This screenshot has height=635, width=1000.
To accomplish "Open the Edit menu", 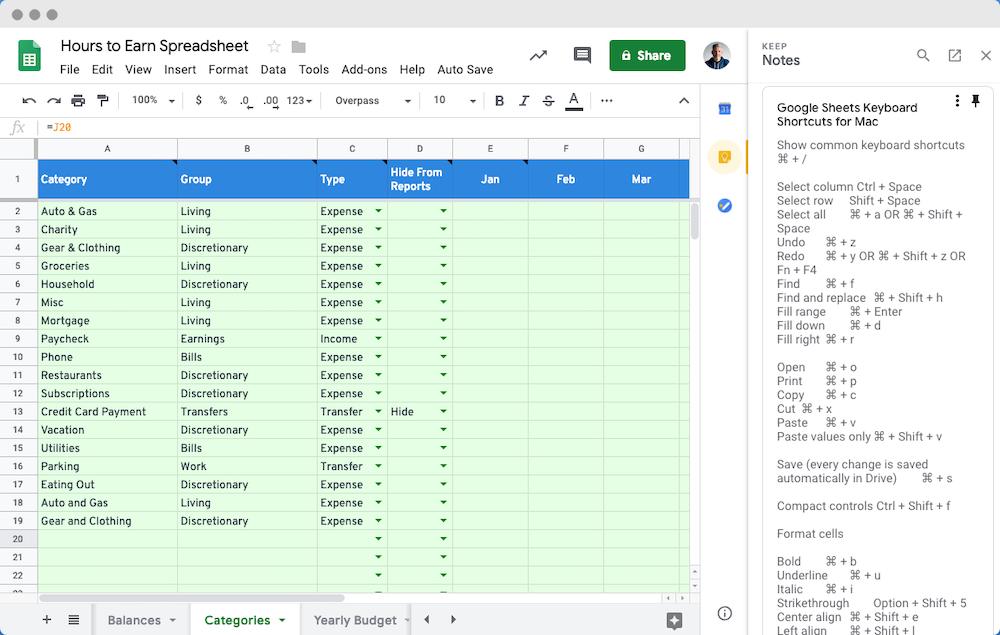I will [x=102, y=69].
